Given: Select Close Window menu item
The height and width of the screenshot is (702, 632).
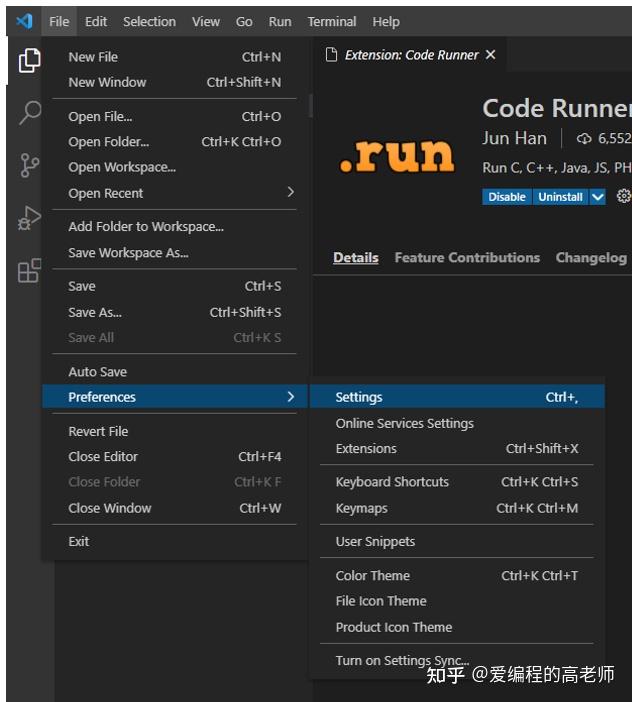Looking at the screenshot, I should pyautogui.click(x=175, y=508).
